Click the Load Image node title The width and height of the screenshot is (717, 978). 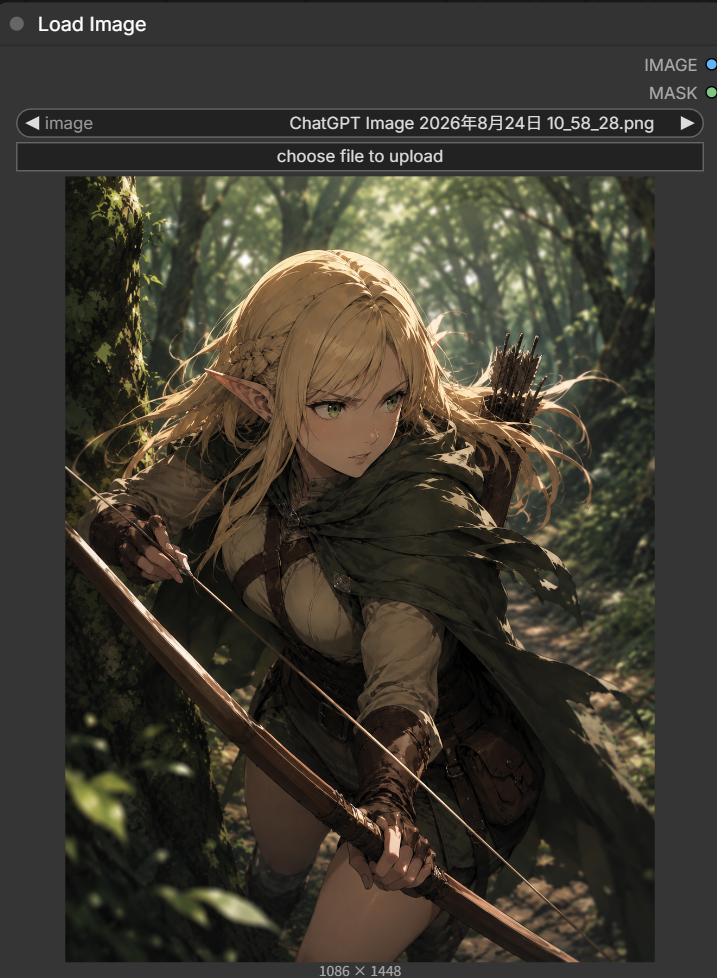pyautogui.click(x=92, y=24)
